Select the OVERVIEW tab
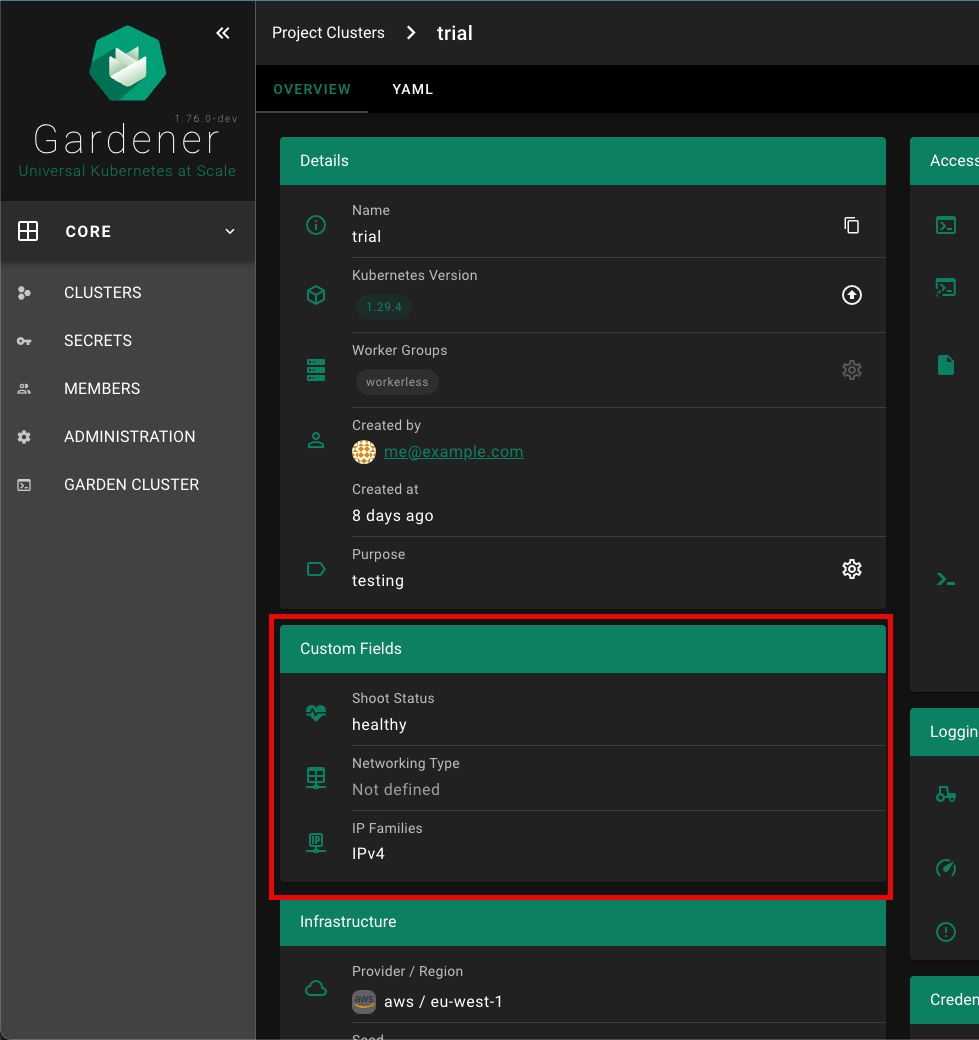This screenshot has width=979, height=1040. (x=312, y=89)
